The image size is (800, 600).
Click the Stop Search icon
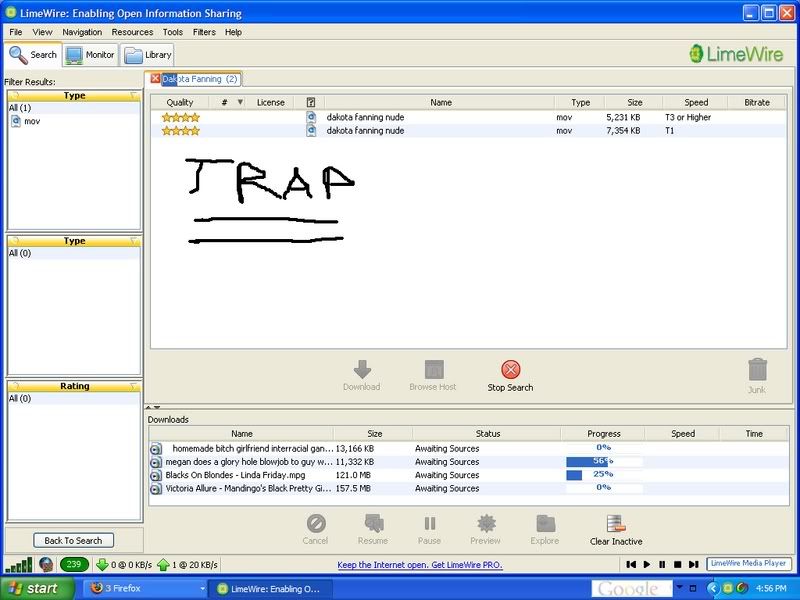click(x=510, y=369)
